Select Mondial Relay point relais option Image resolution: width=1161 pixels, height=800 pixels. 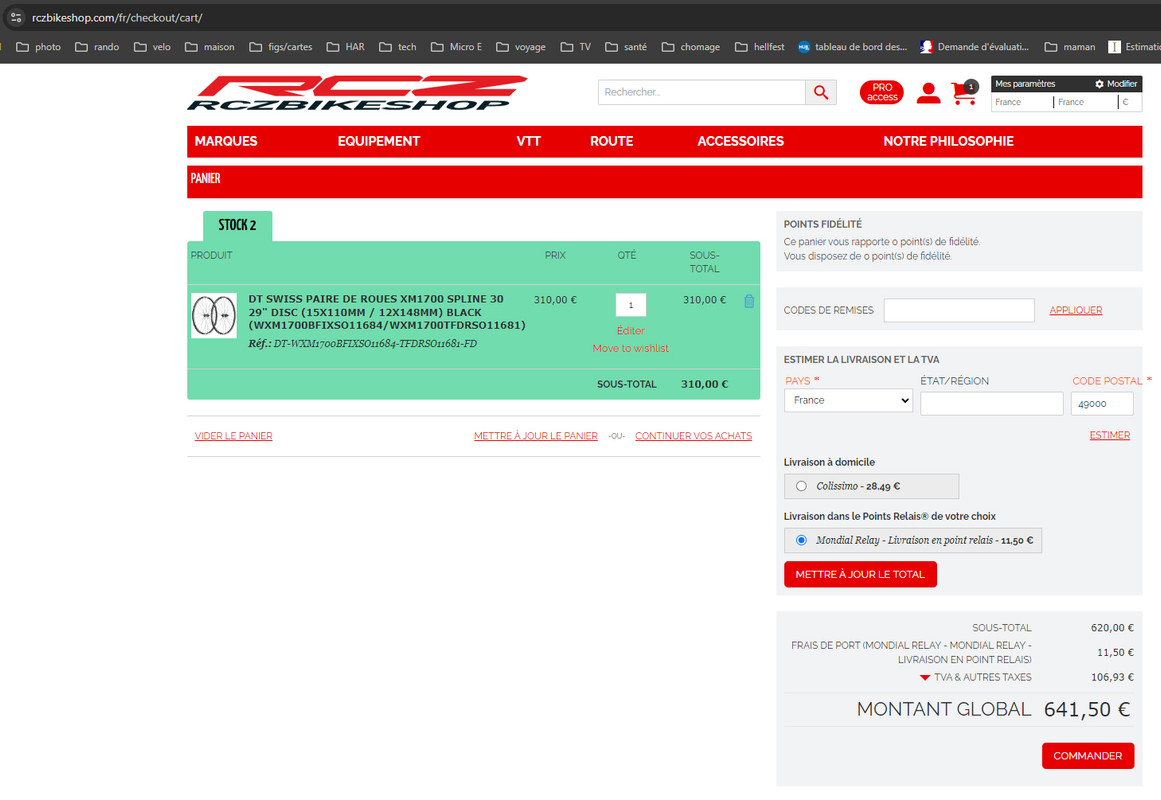pos(801,541)
